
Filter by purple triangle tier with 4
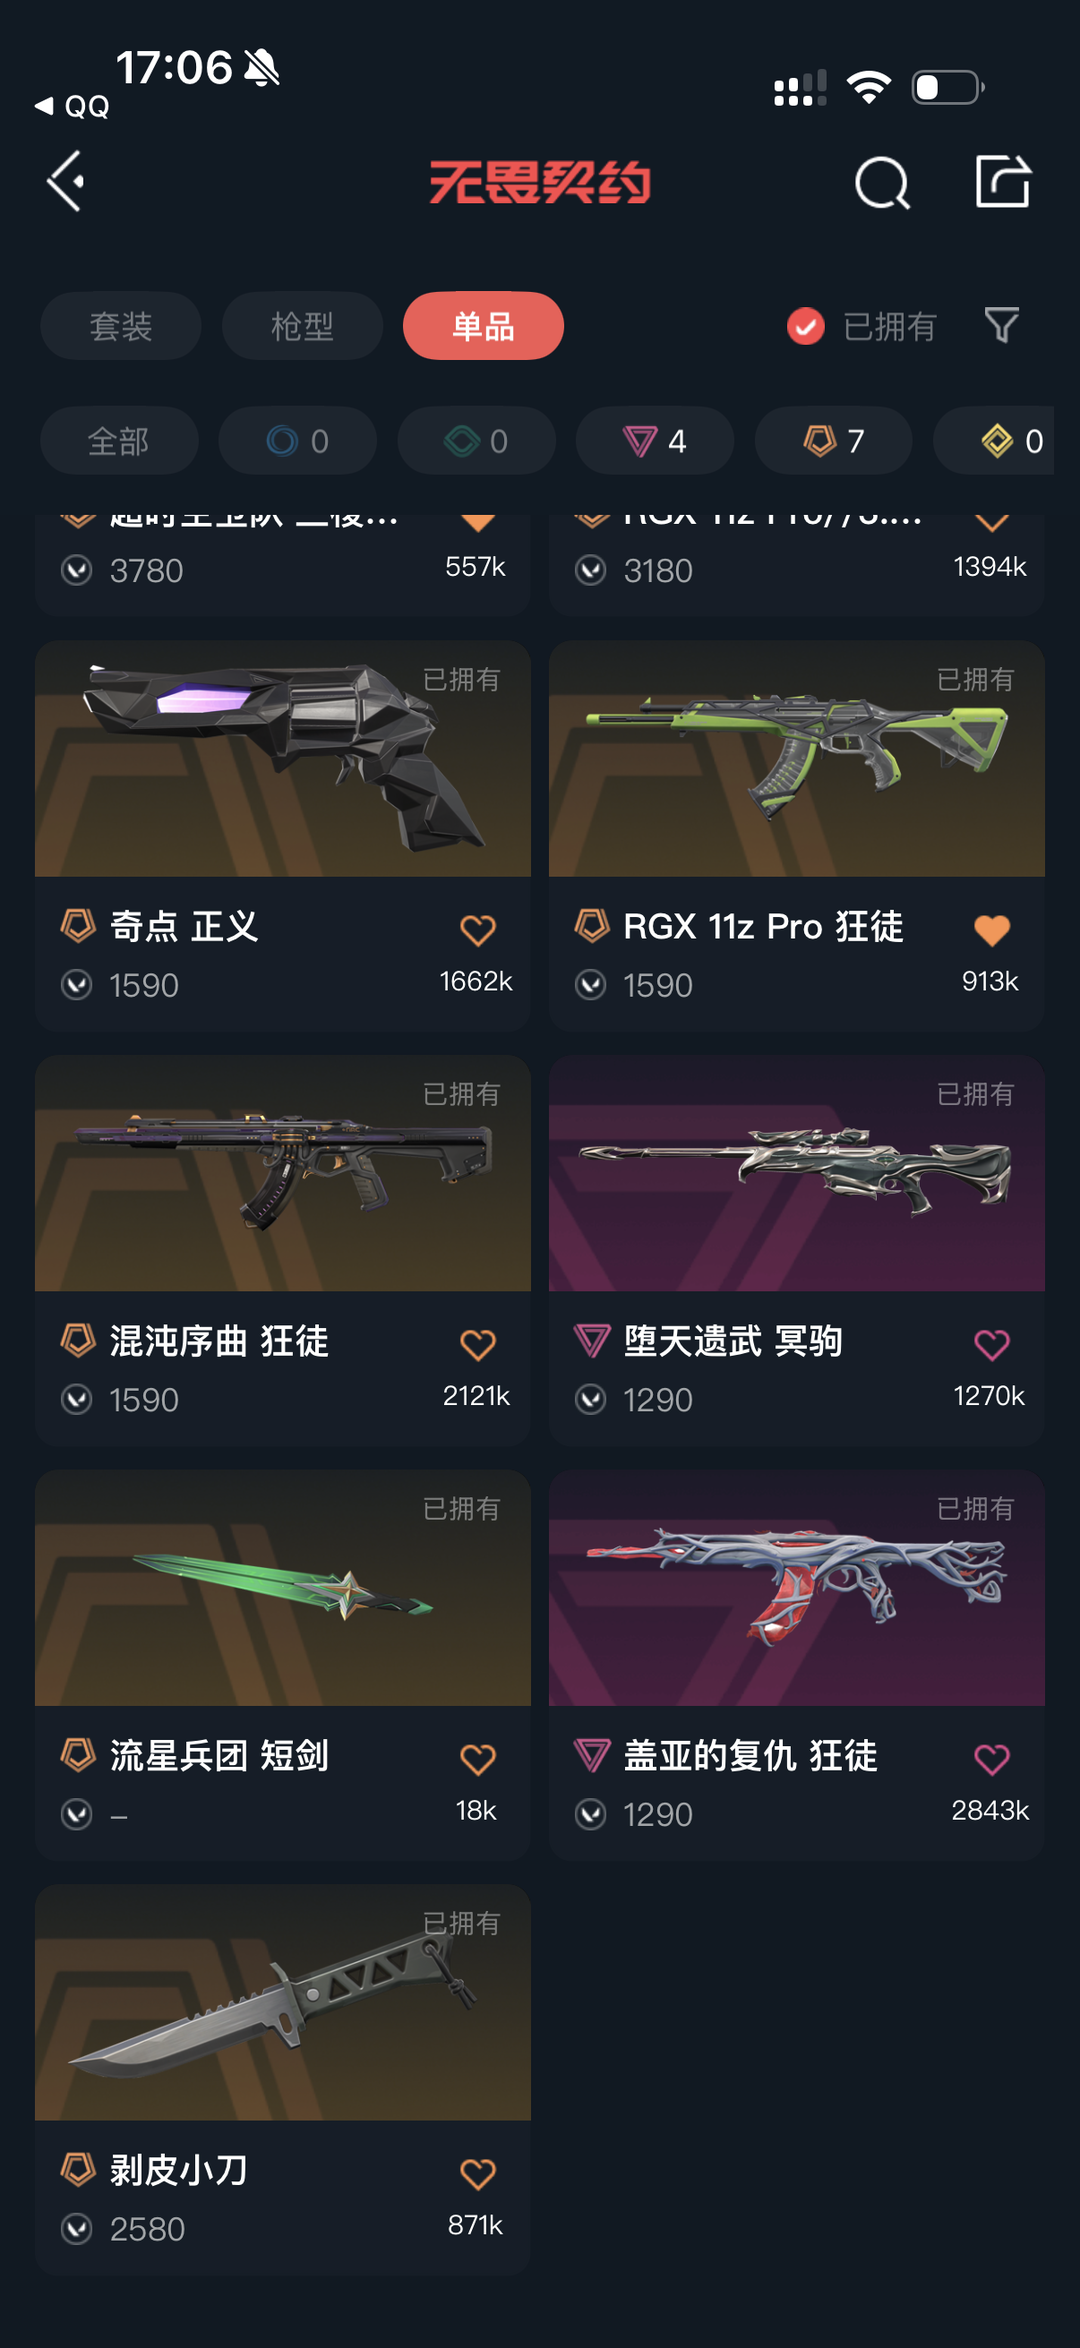(x=655, y=441)
